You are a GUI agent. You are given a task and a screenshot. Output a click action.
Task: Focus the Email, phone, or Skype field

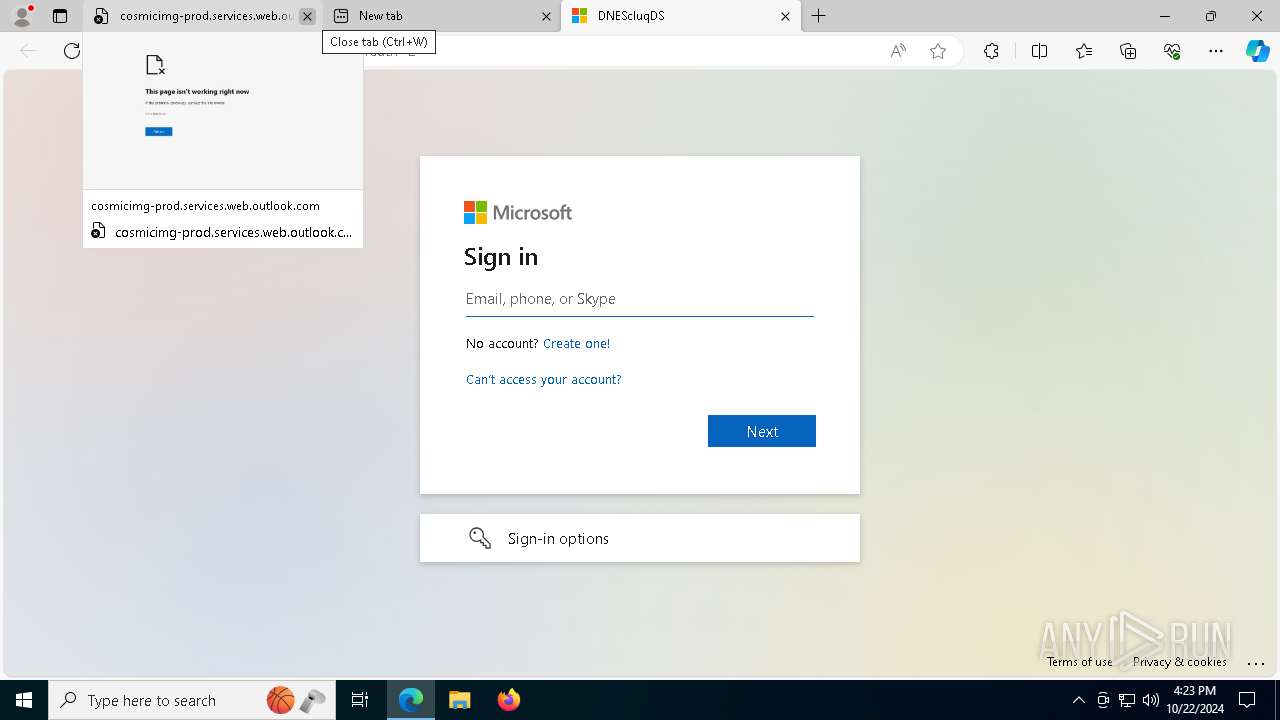[x=640, y=299]
